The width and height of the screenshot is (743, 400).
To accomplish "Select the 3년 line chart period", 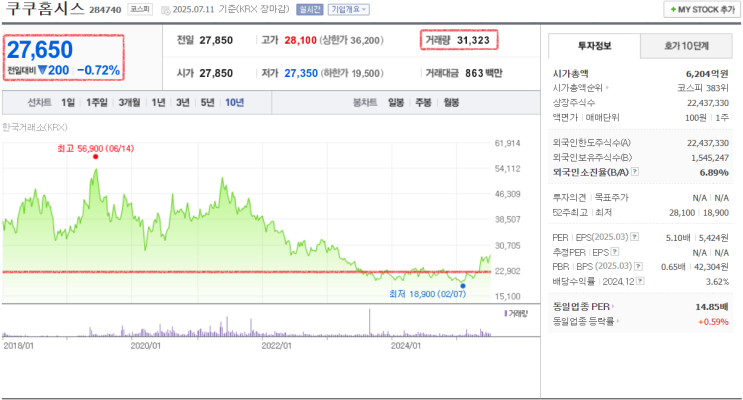I will coord(182,102).
